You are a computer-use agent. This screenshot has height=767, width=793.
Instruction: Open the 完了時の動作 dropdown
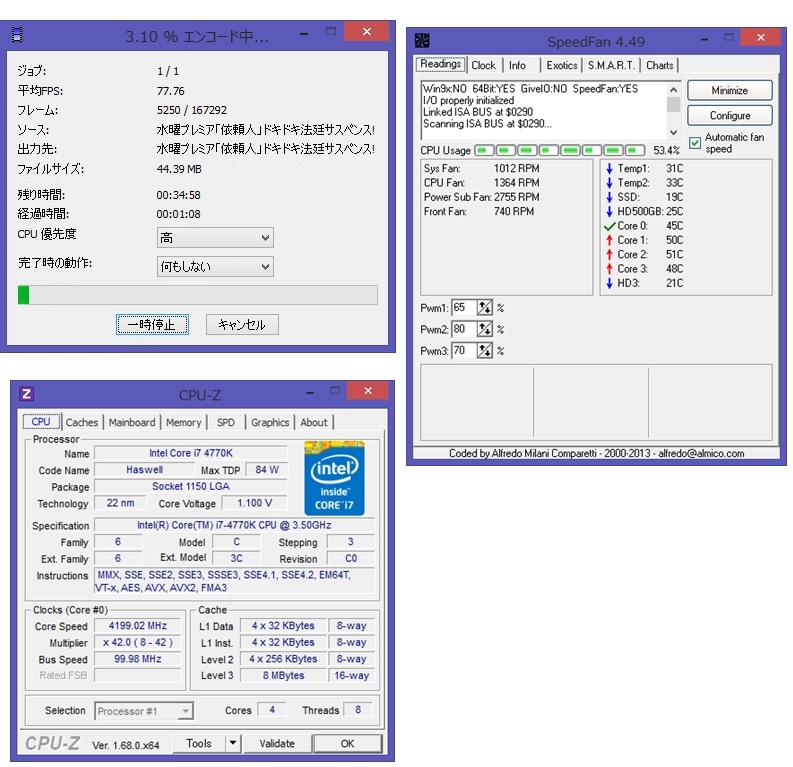[x=215, y=266]
